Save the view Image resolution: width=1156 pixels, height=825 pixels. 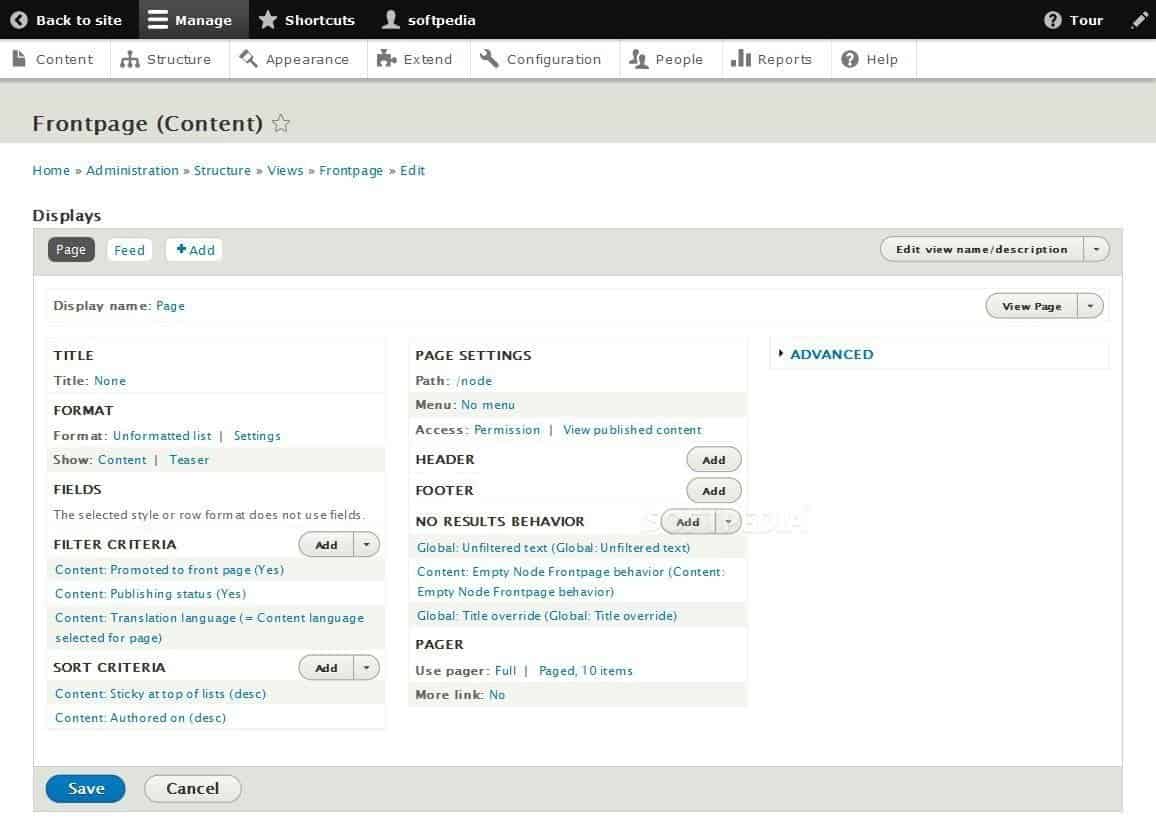(x=86, y=788)
